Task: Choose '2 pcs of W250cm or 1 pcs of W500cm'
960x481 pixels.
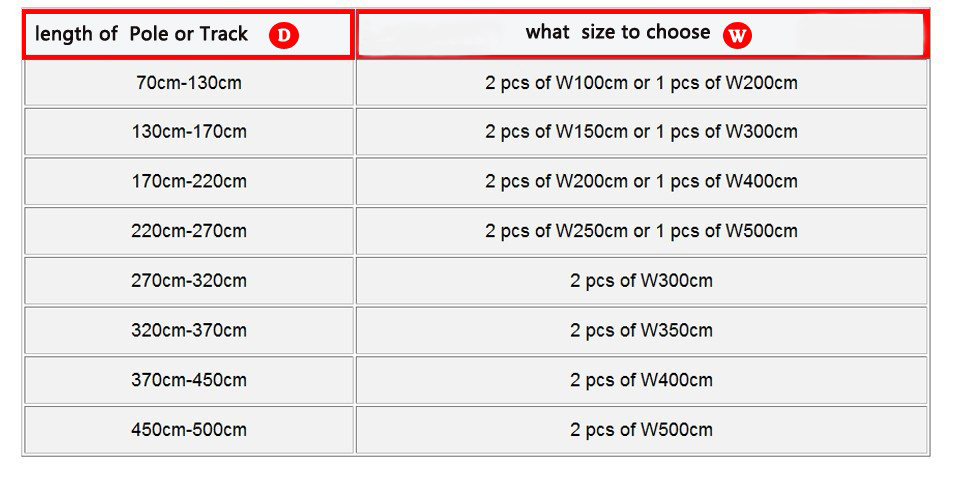Action: coord(641,231)
